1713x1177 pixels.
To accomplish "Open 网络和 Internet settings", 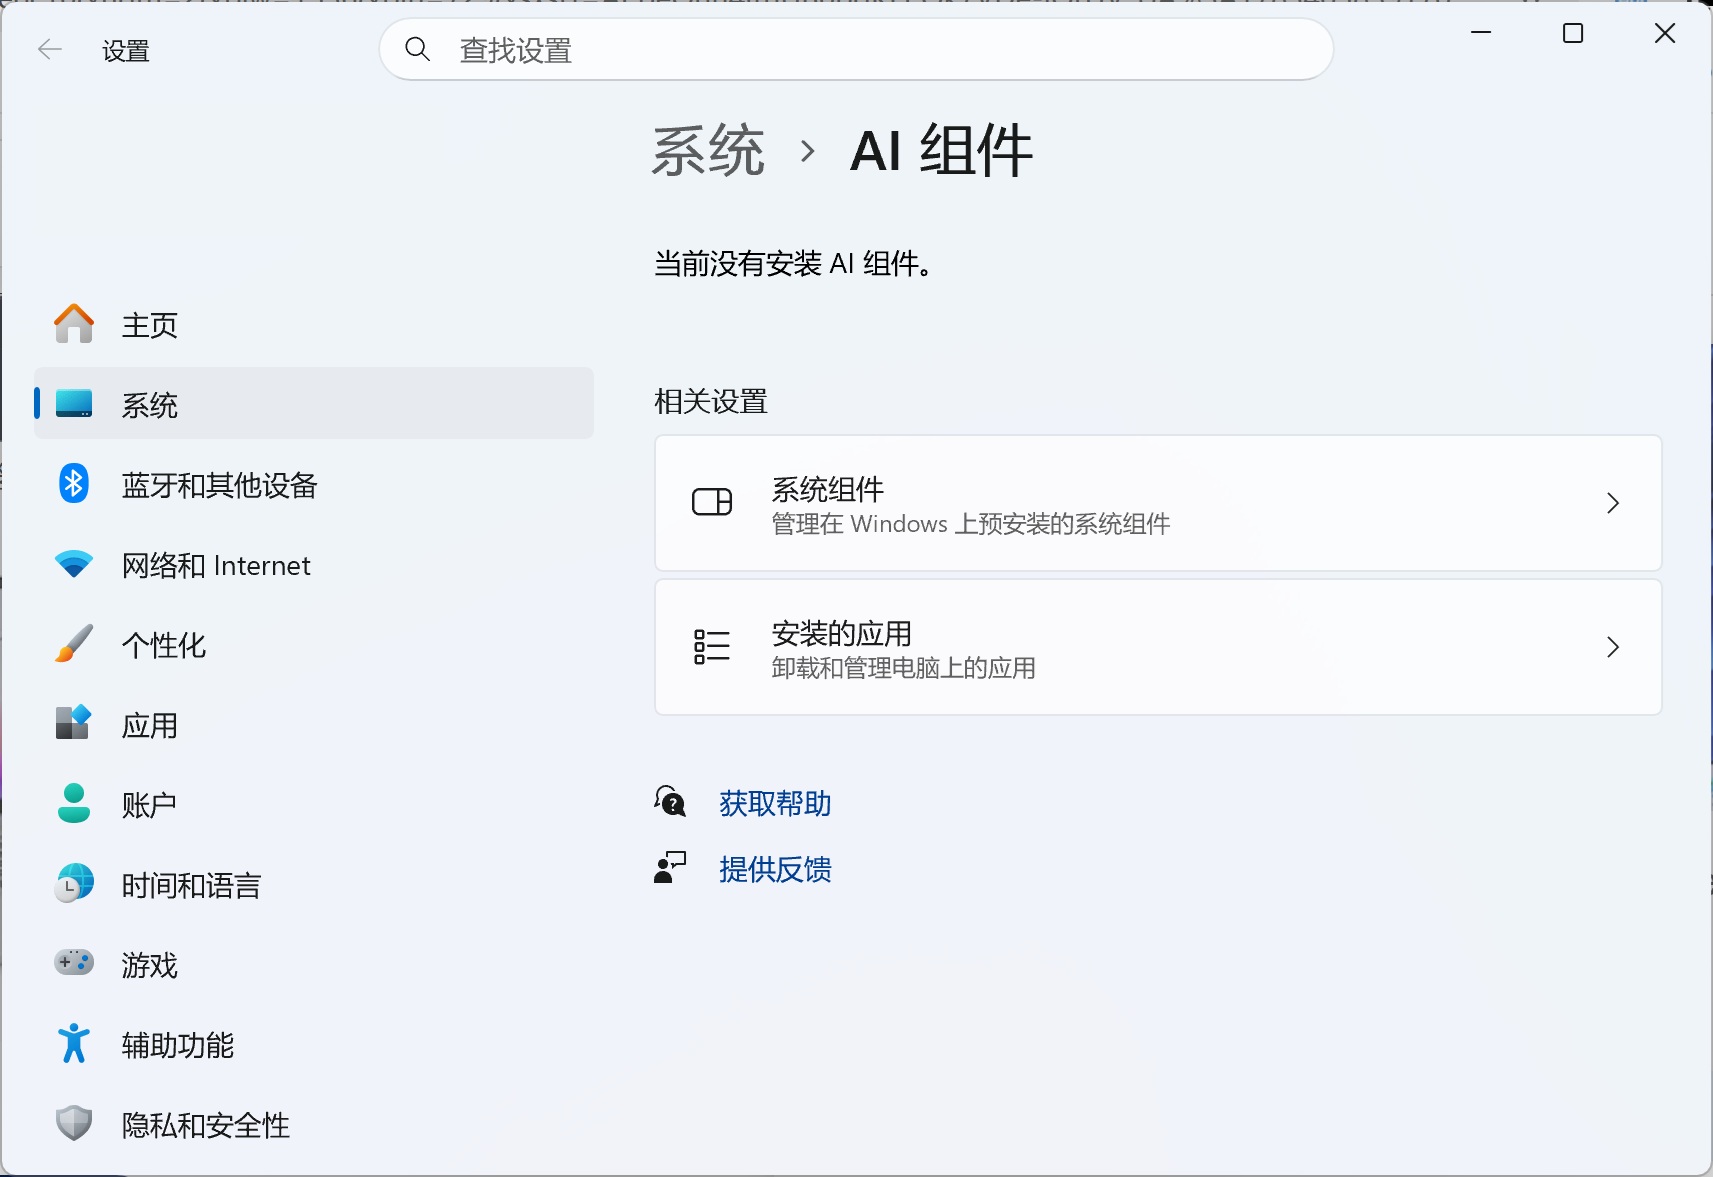I will [x=314, y=564].
